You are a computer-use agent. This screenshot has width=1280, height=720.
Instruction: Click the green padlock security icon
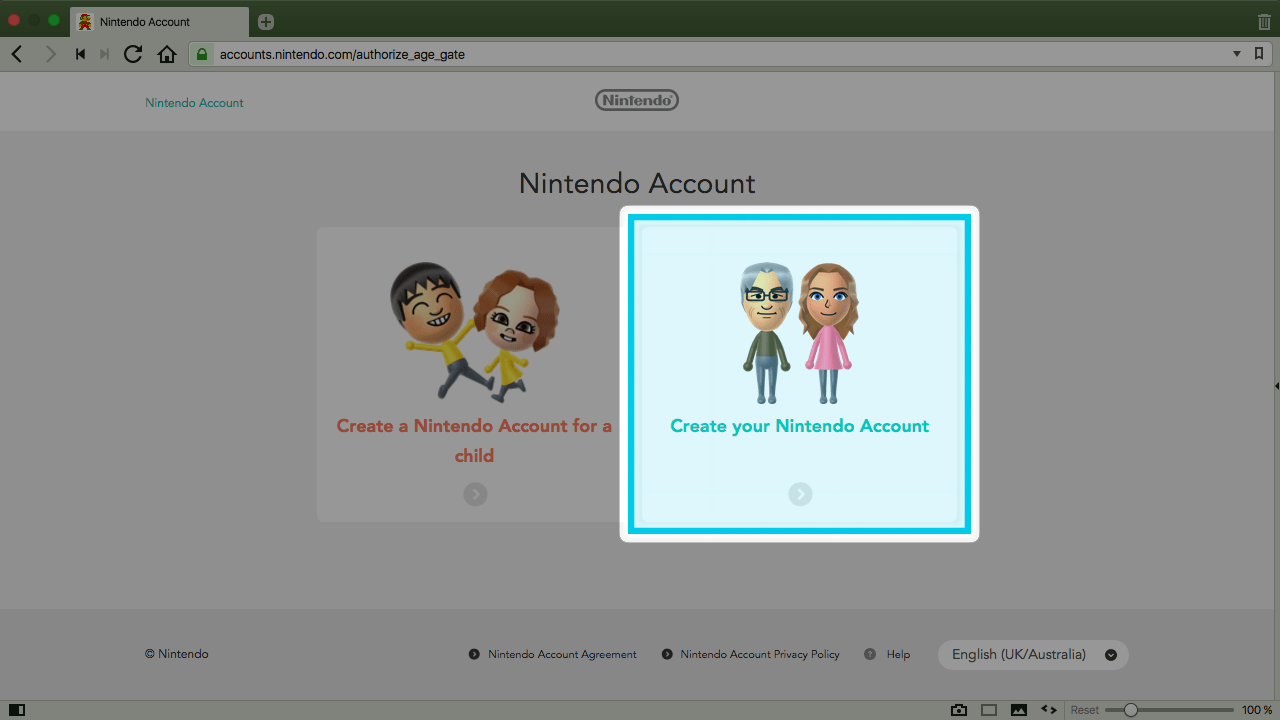203,54
